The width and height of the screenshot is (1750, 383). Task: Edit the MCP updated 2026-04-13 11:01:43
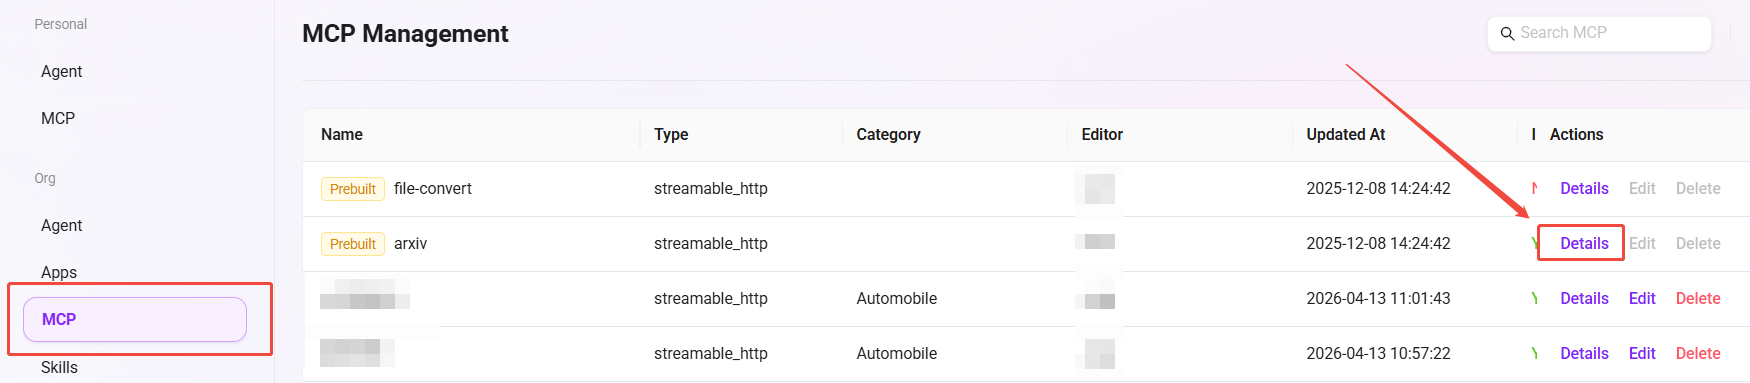pyautogui.click(x=1642, y=298)
